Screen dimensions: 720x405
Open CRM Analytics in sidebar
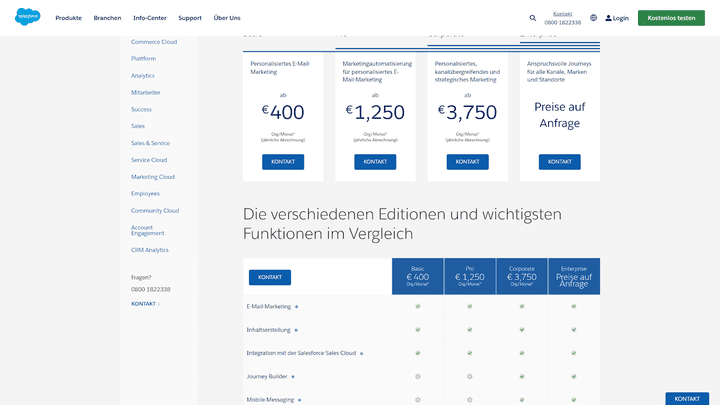point(150,250)
